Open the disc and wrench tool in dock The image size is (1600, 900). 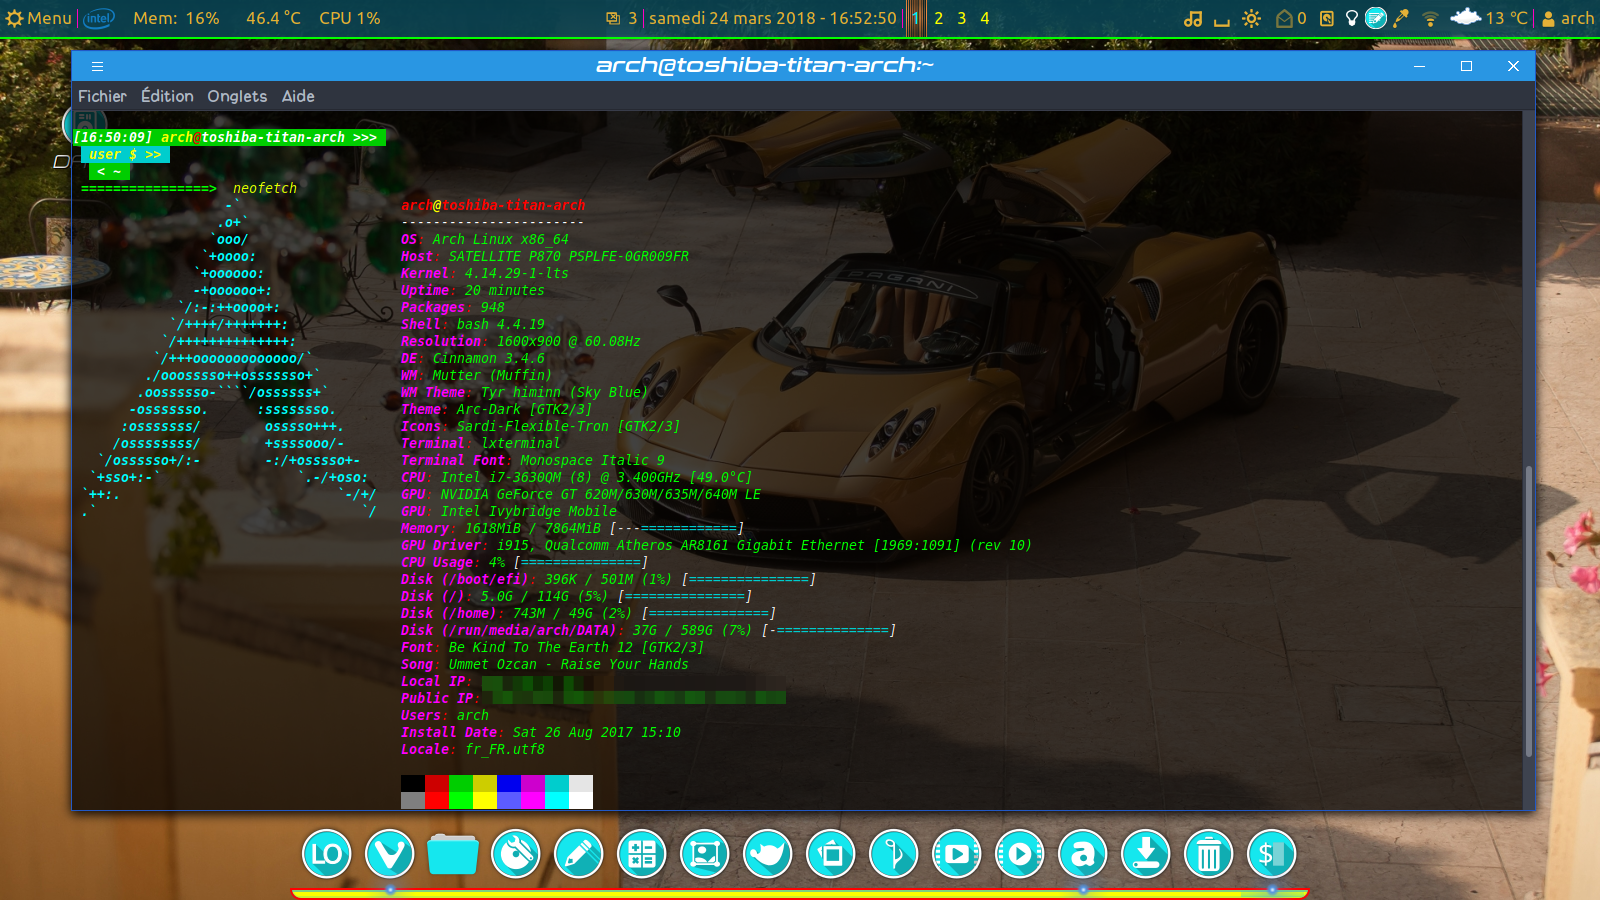[516, 854]
